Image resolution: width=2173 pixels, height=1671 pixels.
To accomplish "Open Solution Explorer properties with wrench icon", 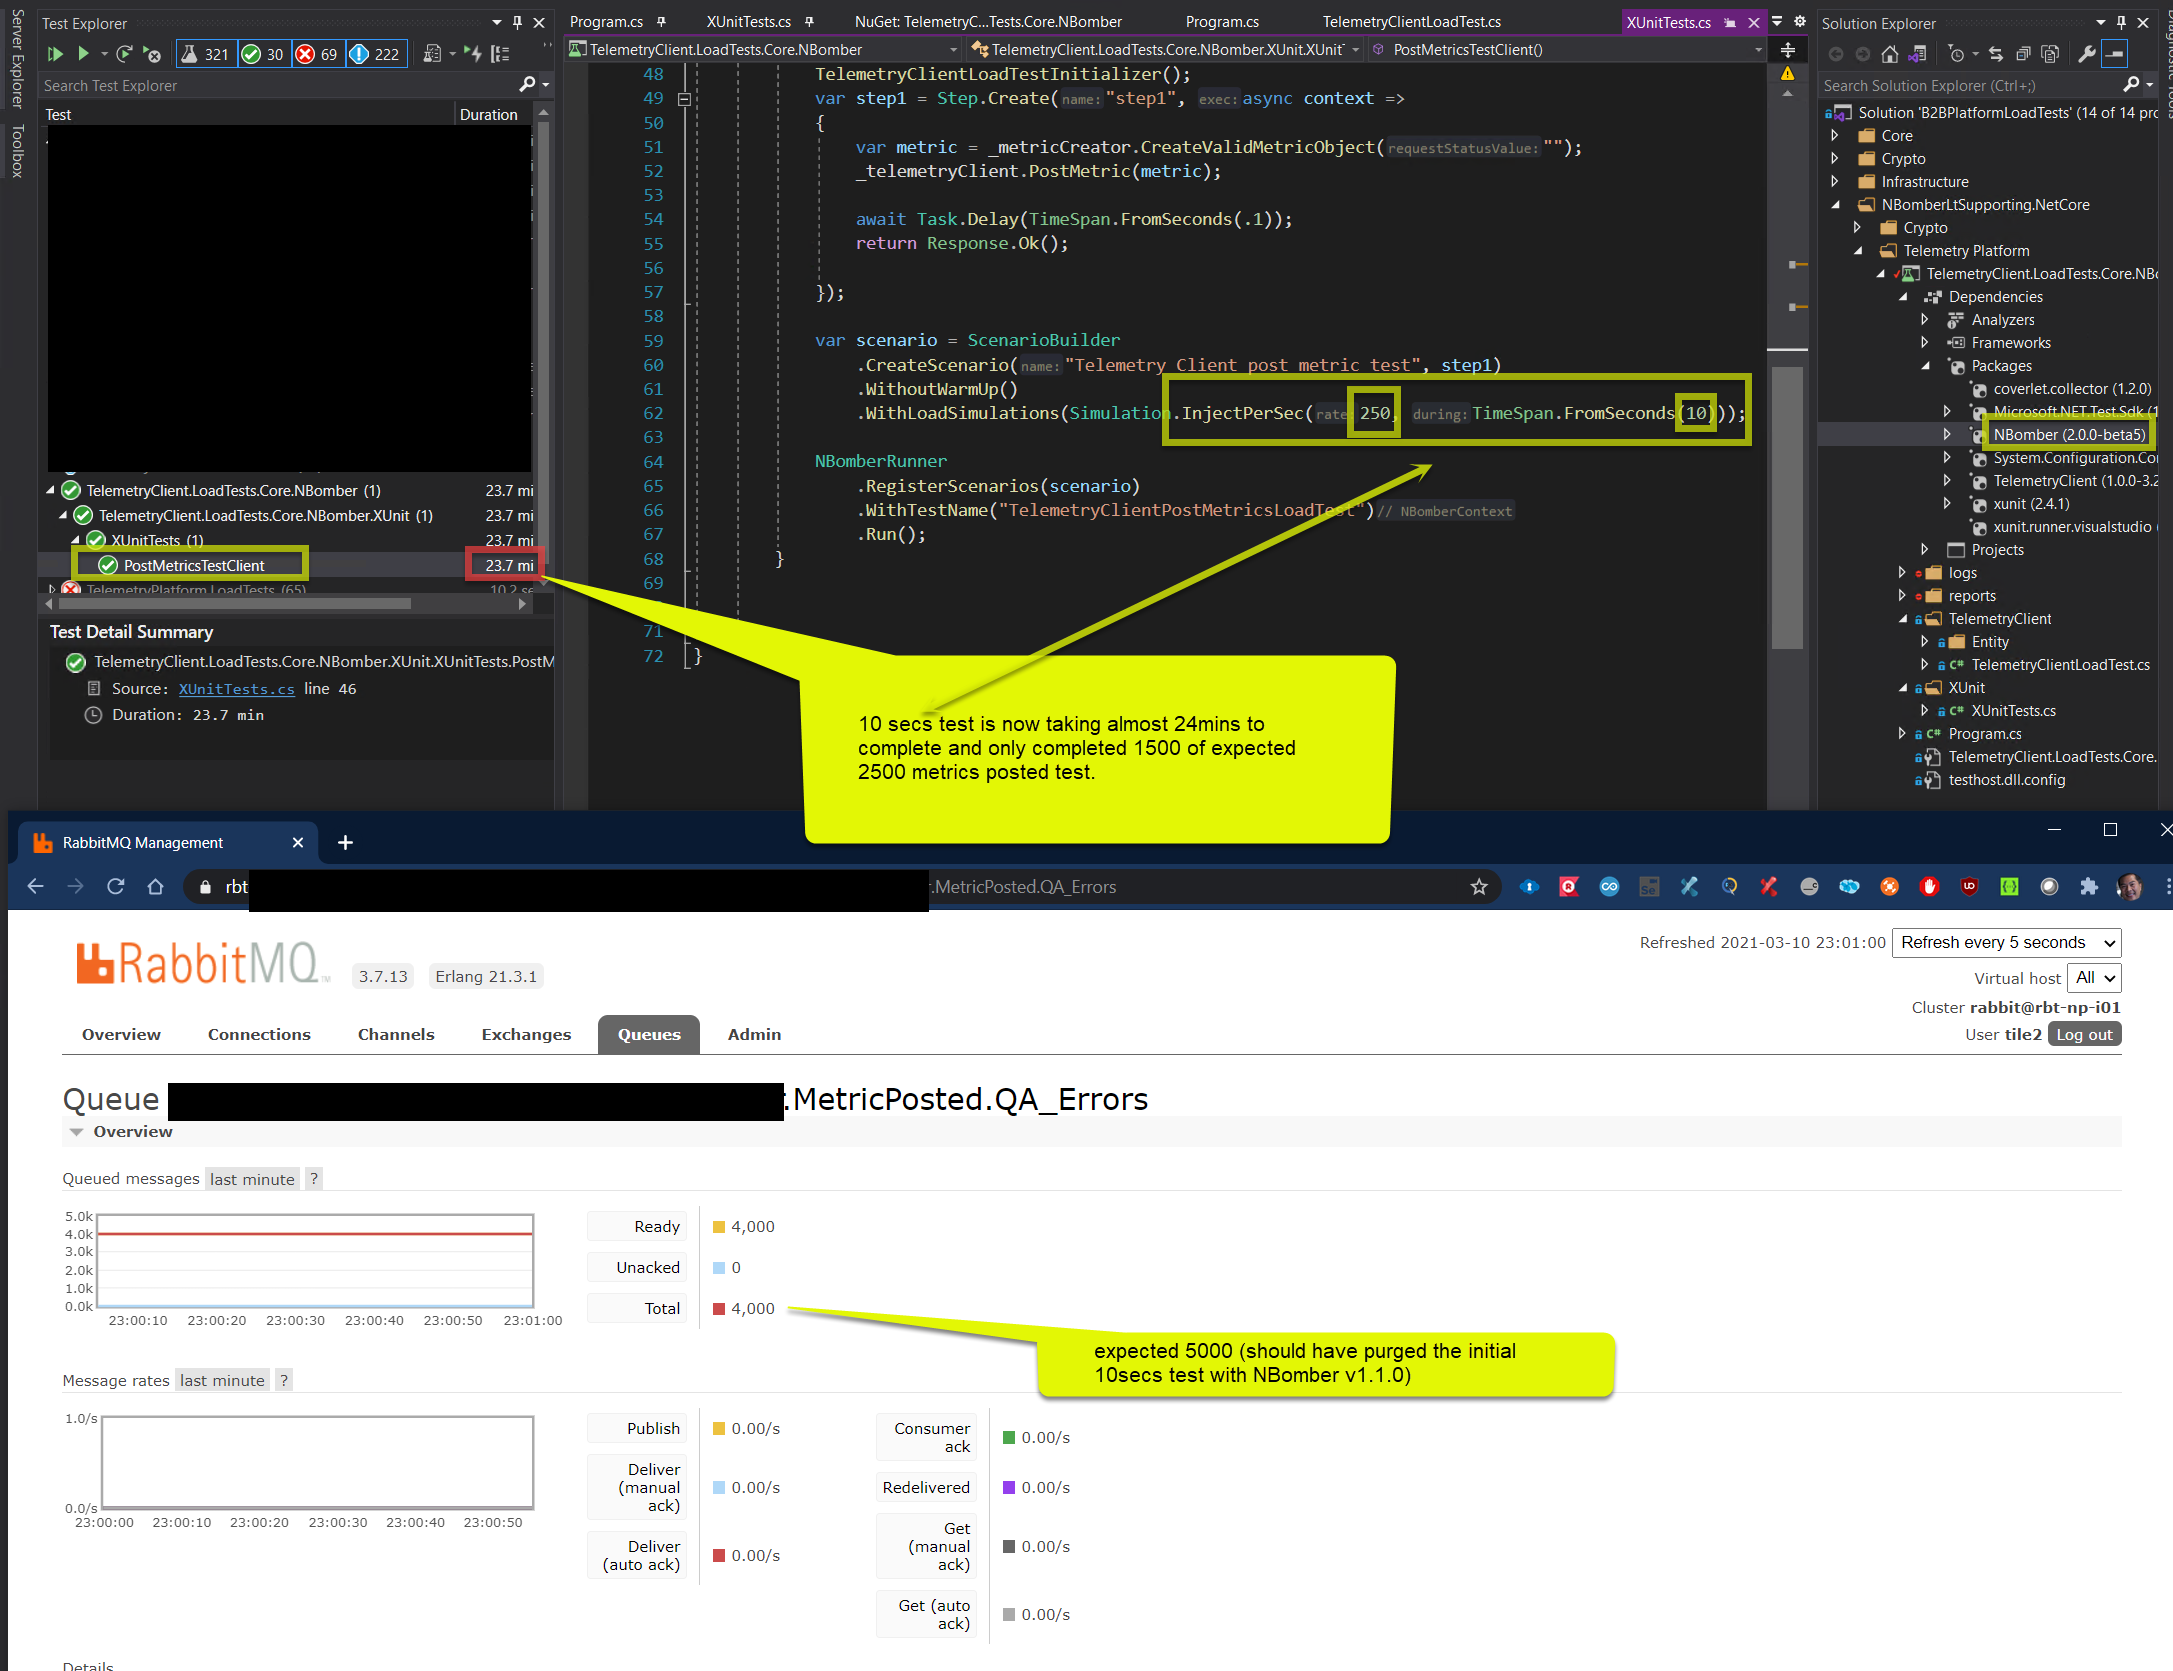I will [2087, 54].
